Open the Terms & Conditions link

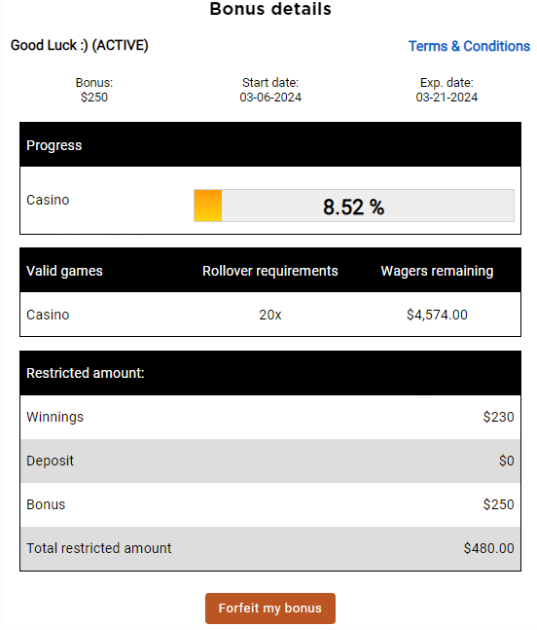point(469,46)
